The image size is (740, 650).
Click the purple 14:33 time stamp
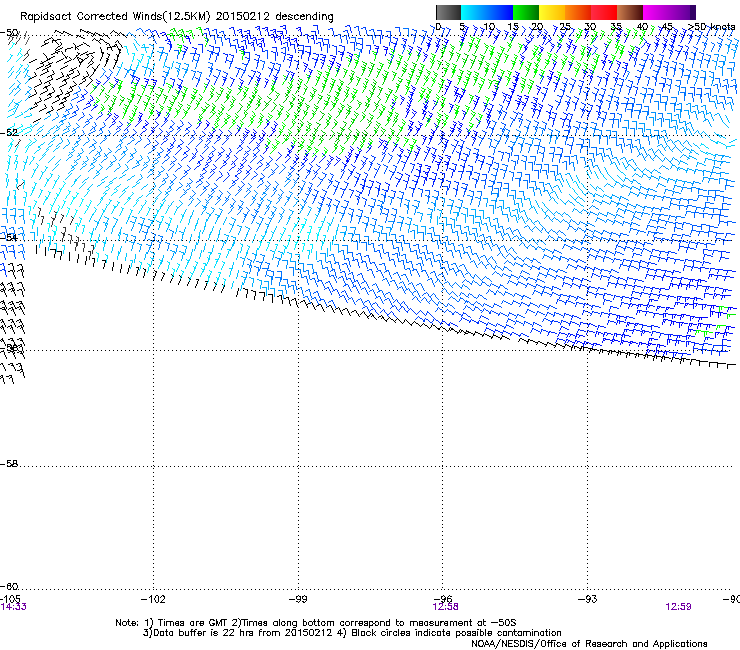[x=14, y=607]
